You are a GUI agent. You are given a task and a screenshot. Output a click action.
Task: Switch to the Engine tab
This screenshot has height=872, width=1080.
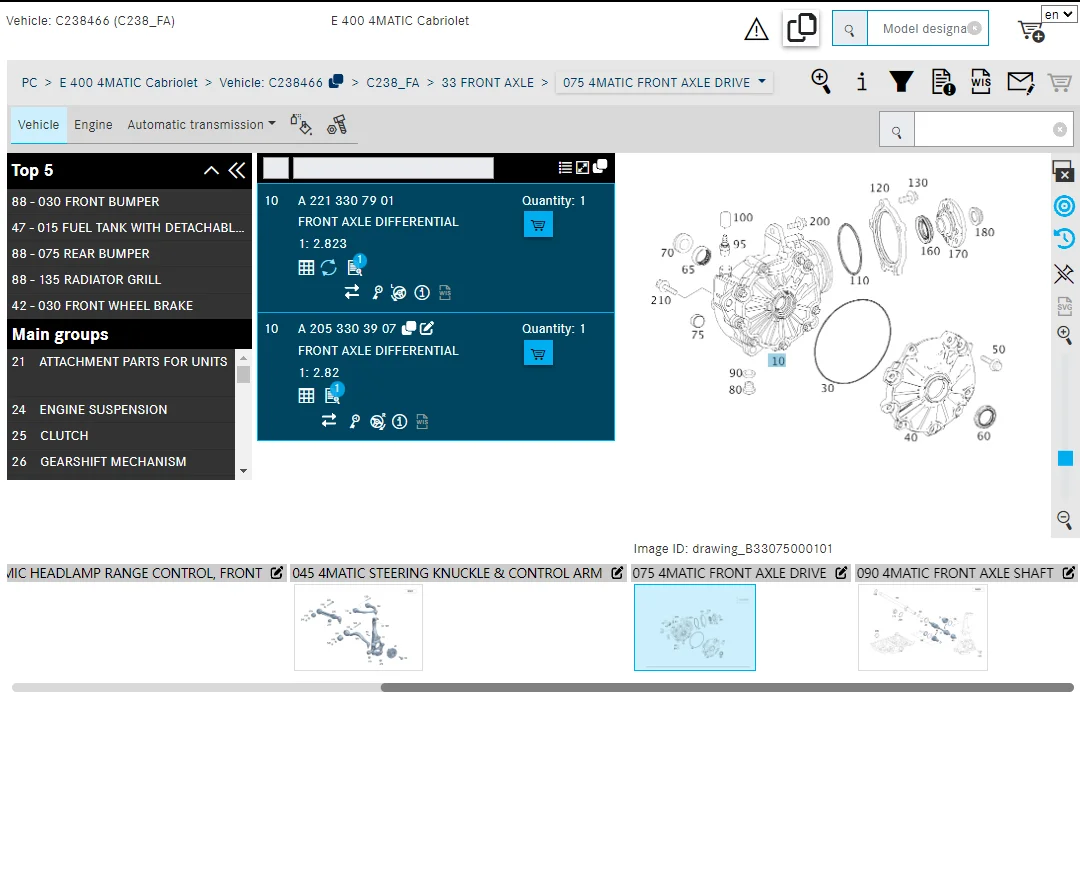pos(93,125)
